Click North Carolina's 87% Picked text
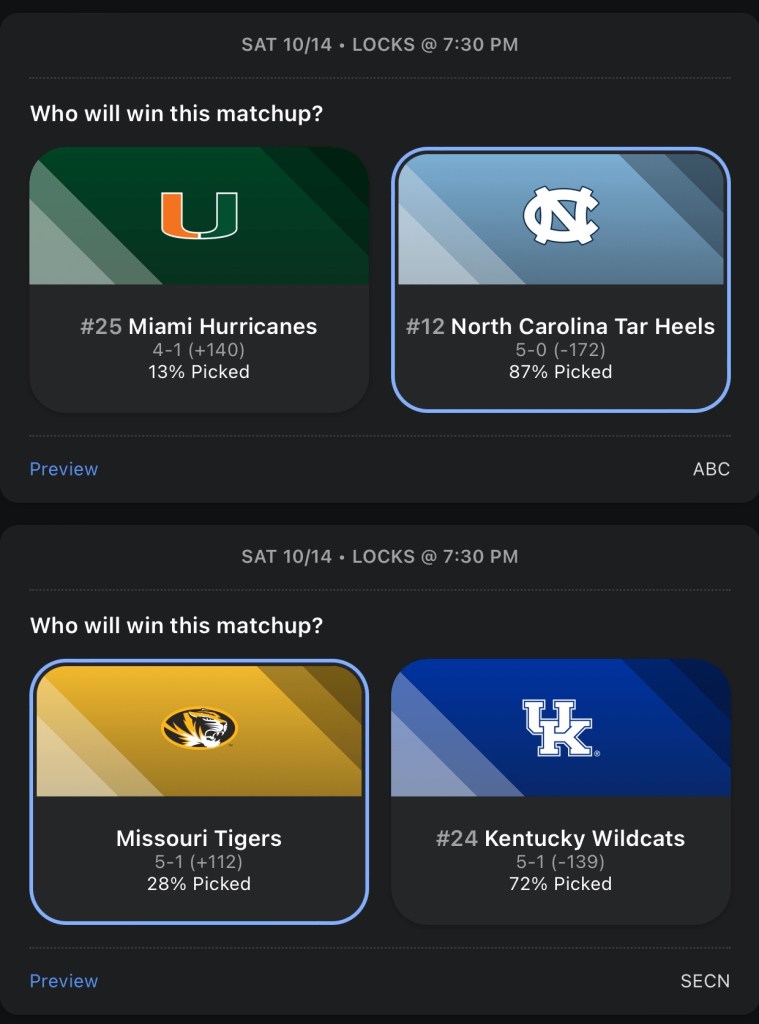Screen dimensions: 759x1024 560,372
